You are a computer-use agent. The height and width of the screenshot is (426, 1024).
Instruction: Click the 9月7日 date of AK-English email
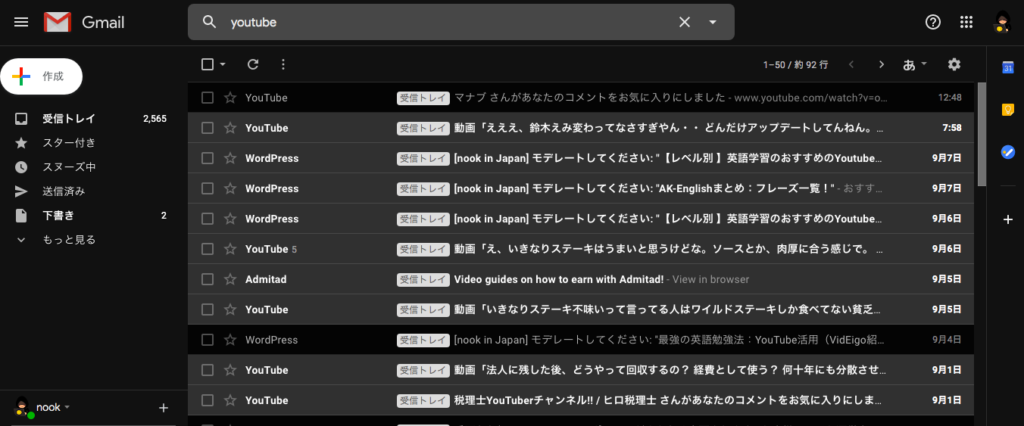[x=946, y=188]
